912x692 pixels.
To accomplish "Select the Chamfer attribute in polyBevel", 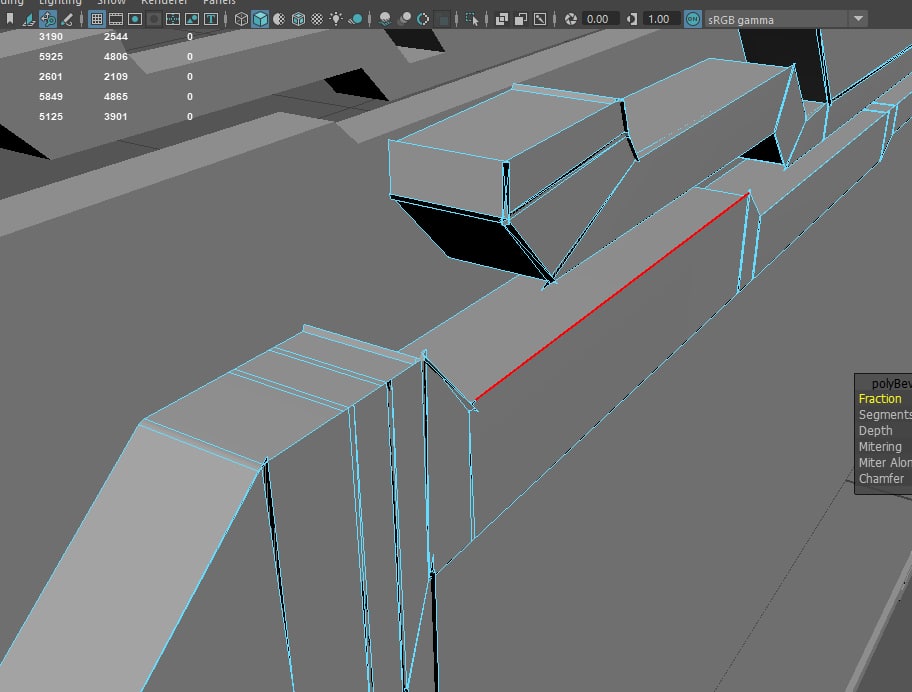I will [881, 479].
